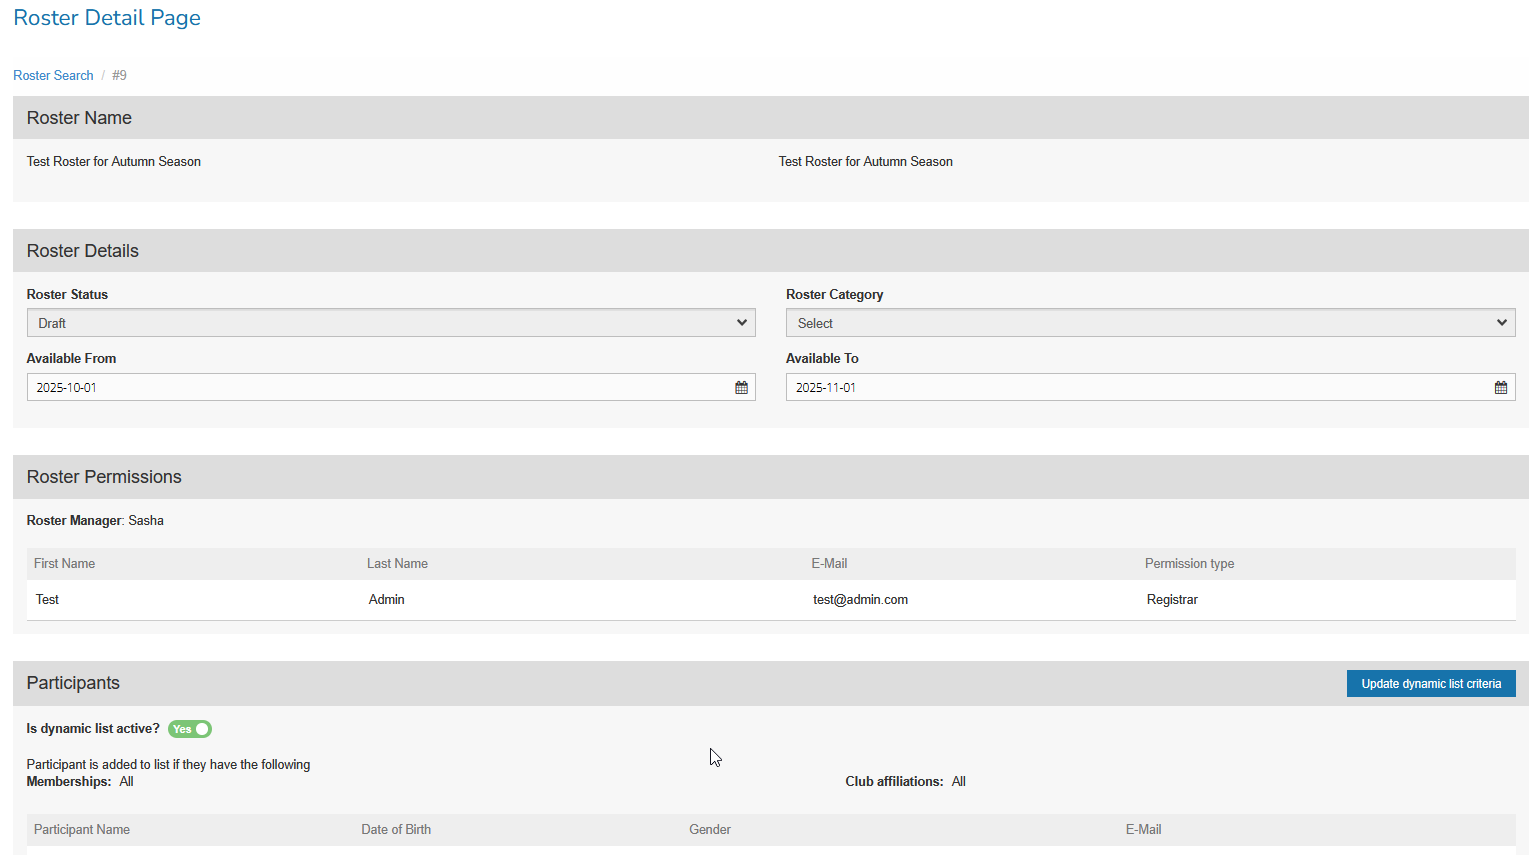The image size is (1538, 855).
Task: Select the test@admin.com email cell
Action: click(x=860, y=600)
